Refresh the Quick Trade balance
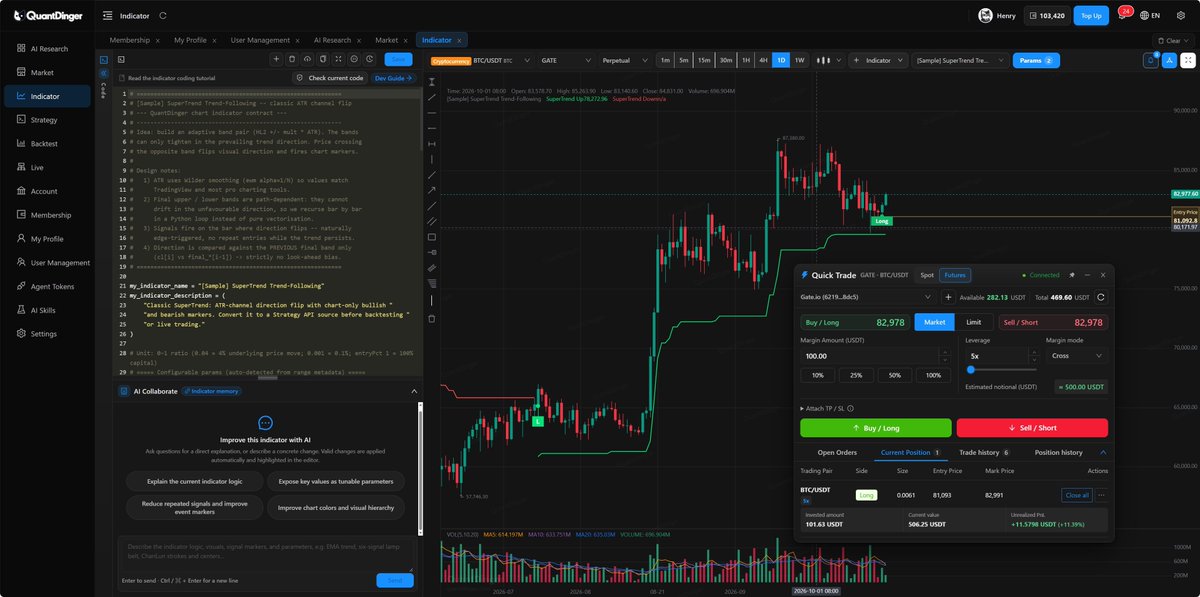The image size is (1200, 597). point(1101,297)
